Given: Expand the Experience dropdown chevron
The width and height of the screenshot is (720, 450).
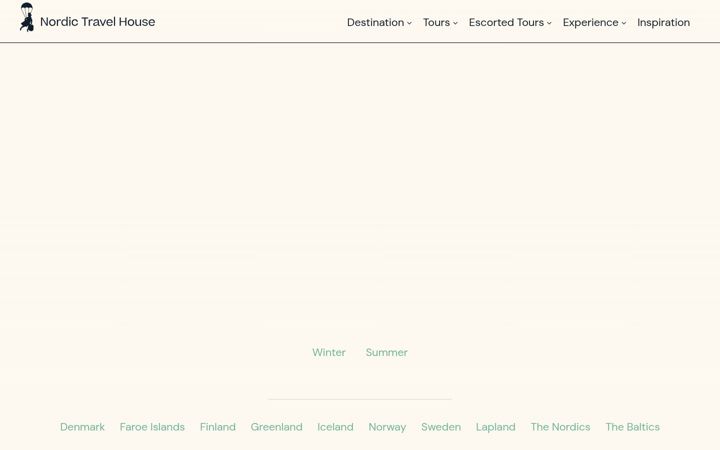Looking at the screenshot, I should pyautogui.click(x=624, y=23).
